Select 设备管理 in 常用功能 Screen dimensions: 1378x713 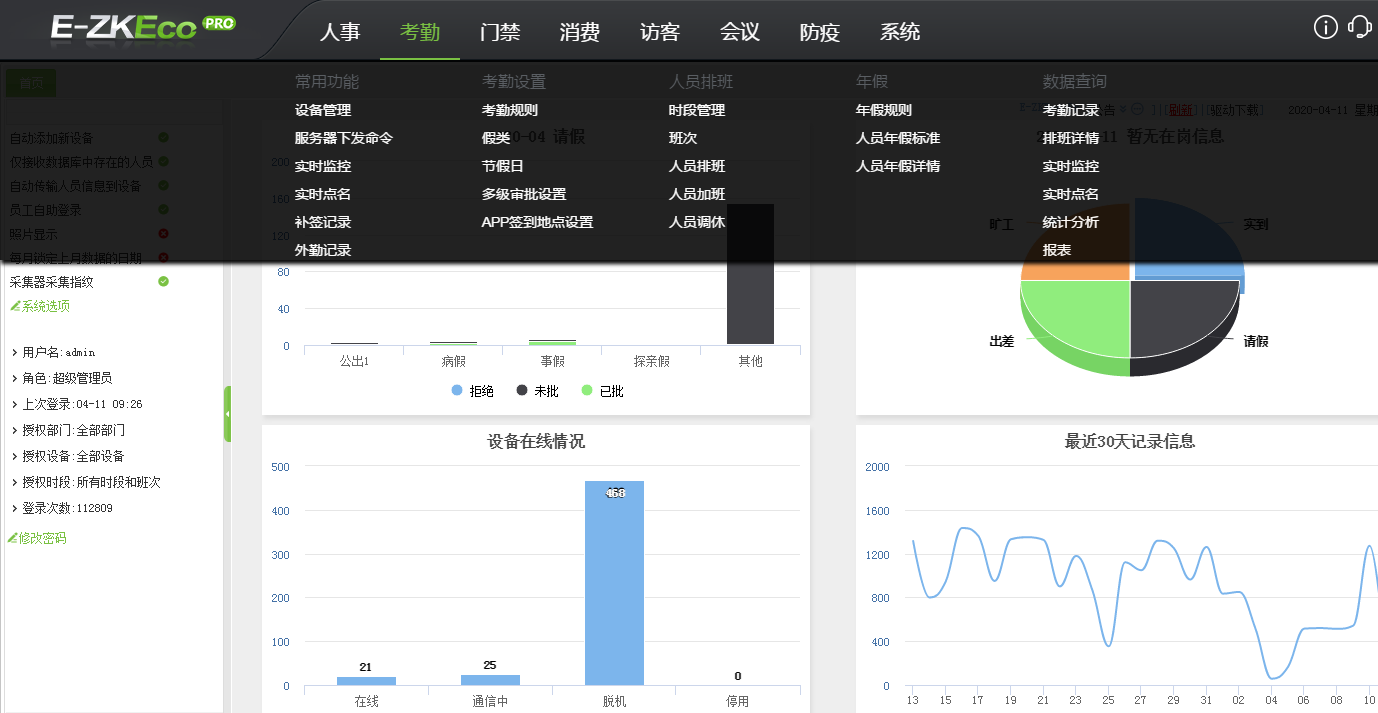(x=323, y=110)
